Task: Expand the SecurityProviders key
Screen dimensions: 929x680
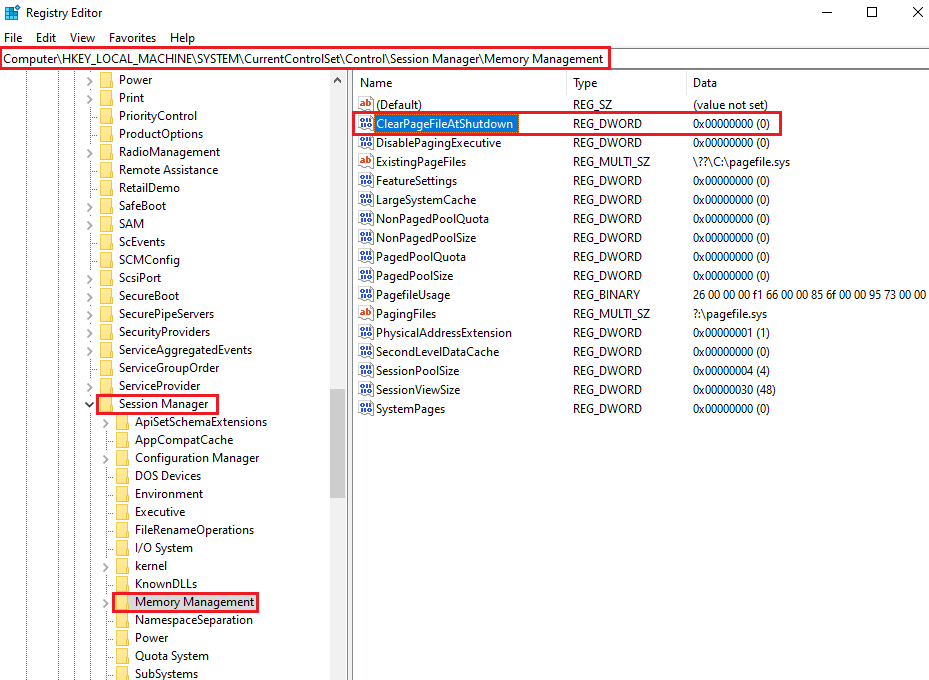Action: [89, 333]
